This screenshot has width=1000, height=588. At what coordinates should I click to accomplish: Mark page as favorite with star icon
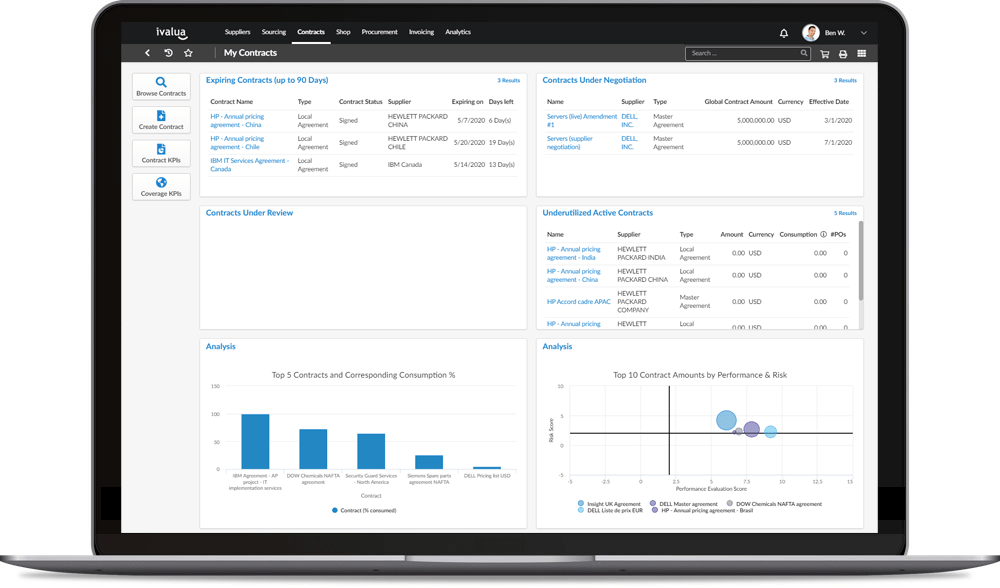click(188, 53)
